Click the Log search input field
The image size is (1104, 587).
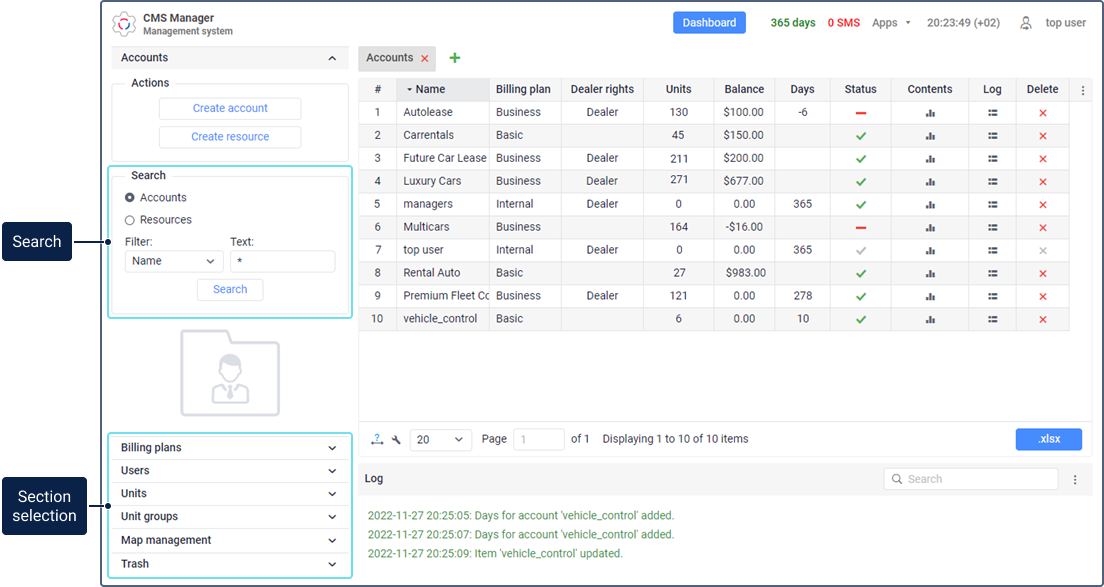tap(975, 479)
